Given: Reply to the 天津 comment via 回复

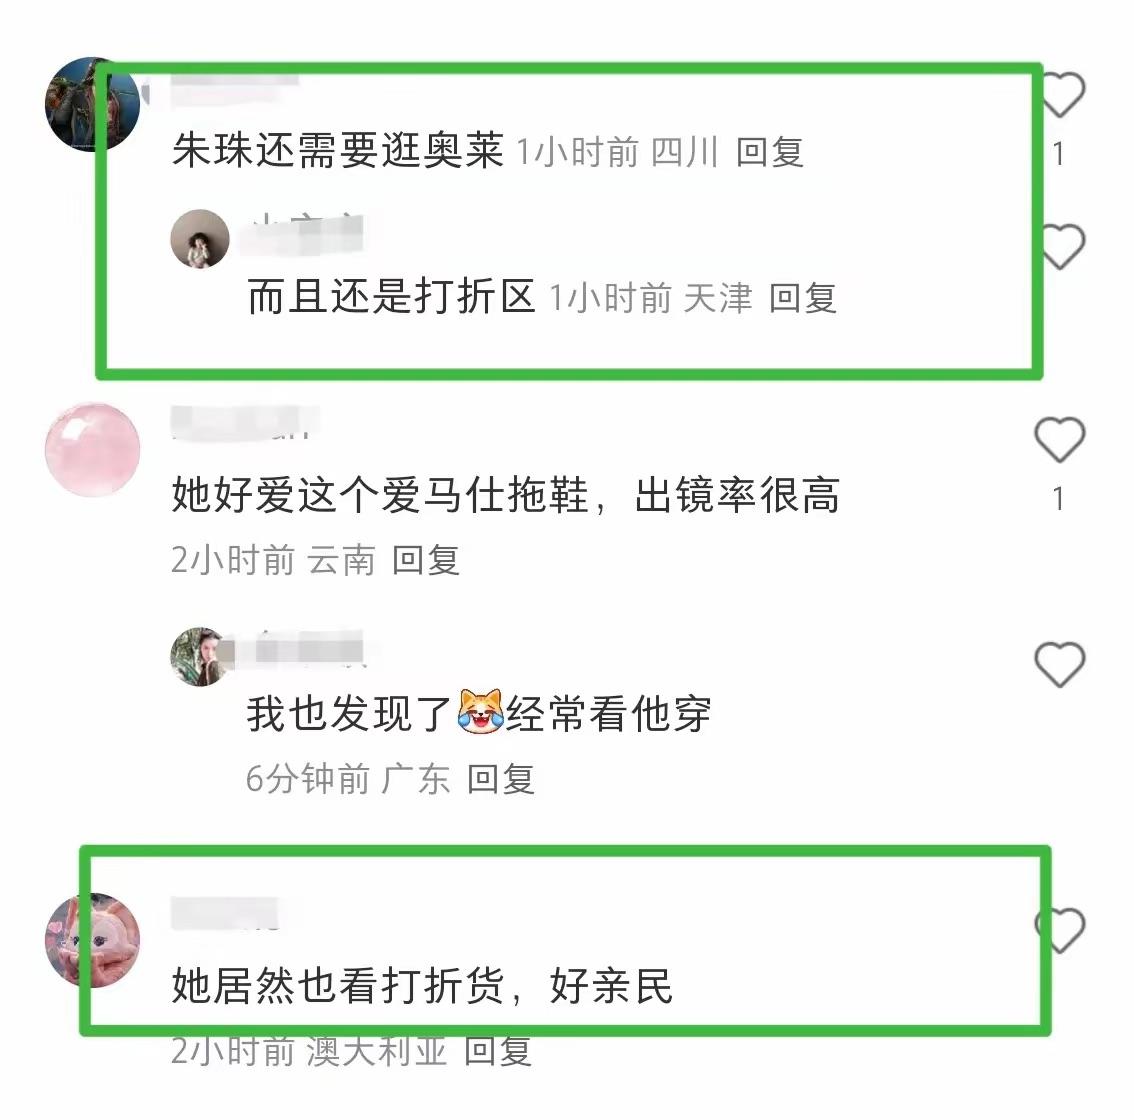Looking at the screenshot, I should [803, 298].
